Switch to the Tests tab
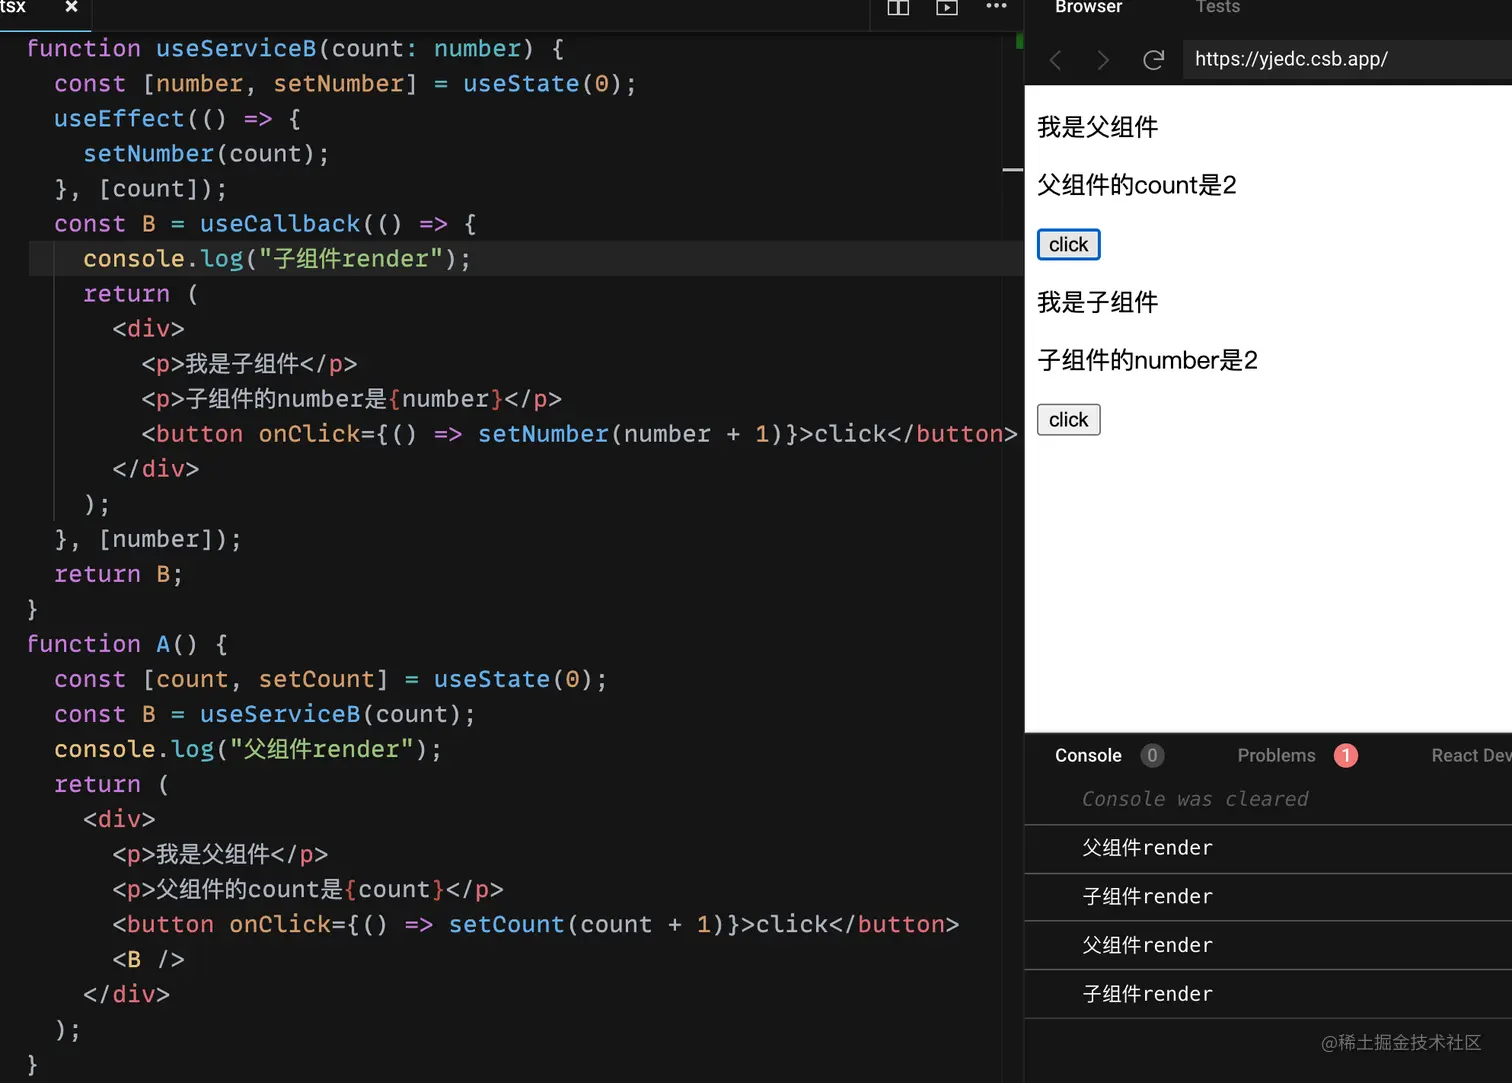Image resolution: width=1512 pixels, height=1083 pixels. point(1217,7)
